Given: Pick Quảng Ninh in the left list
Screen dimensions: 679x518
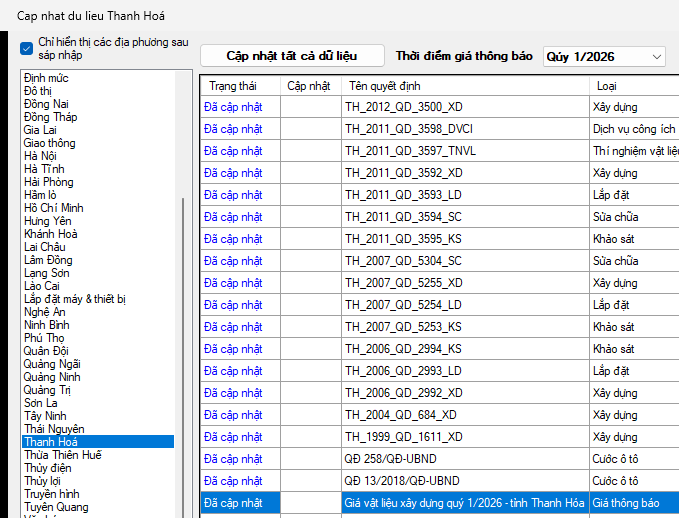Looking at the screenshot, I should pyautogui.click(x=52, y=377).
